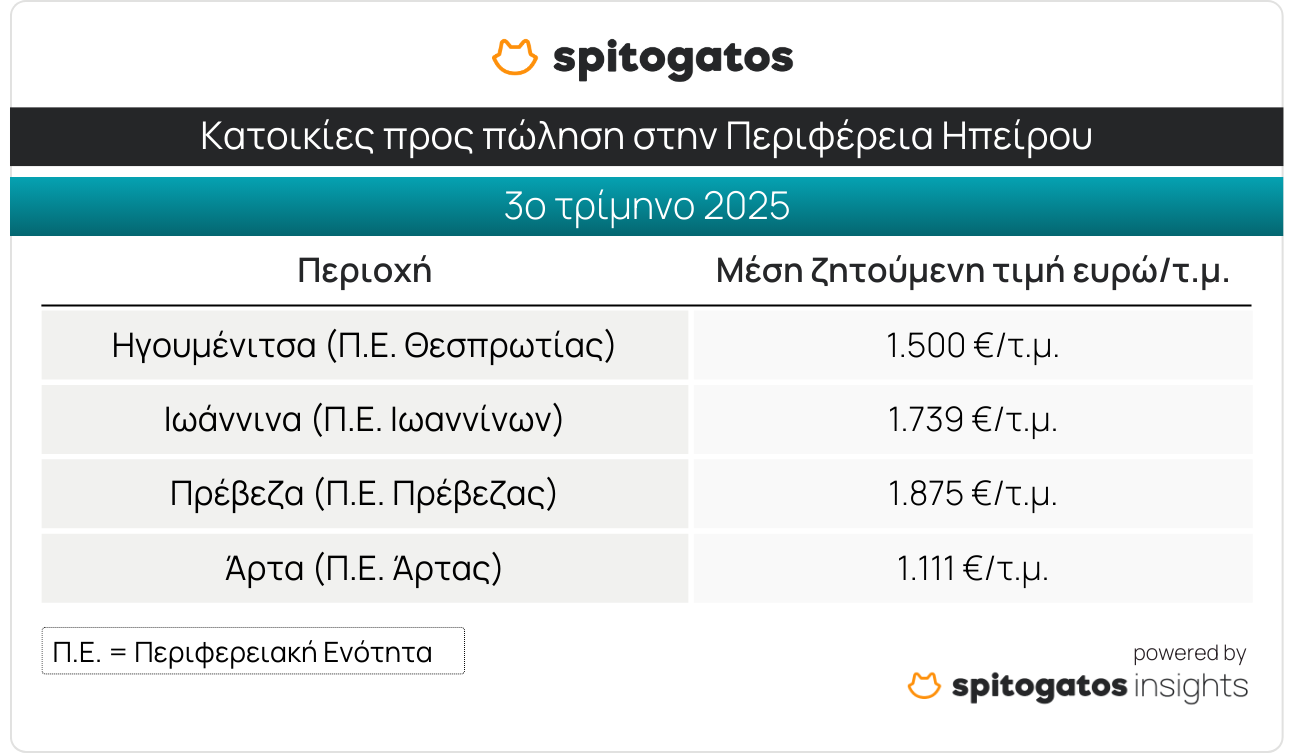Screen dimensions: 1294x753
Task: Click the 1.111 €/τ.μ. price value
Action: coord(972,569)
